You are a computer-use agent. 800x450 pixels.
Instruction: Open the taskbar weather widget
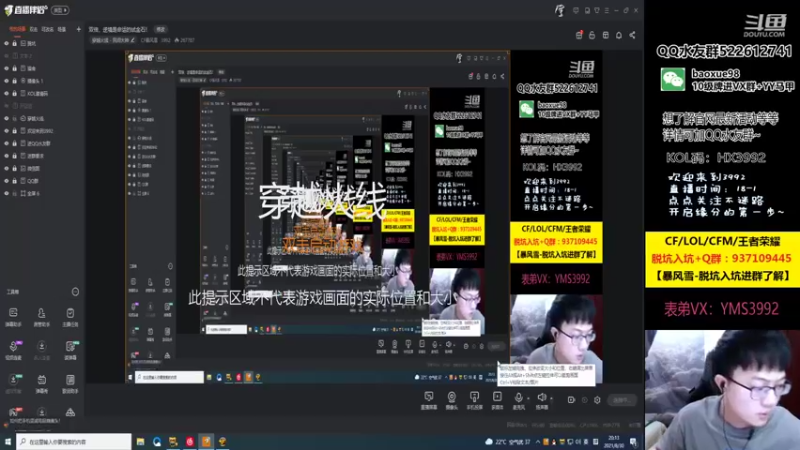pos(508,442)
